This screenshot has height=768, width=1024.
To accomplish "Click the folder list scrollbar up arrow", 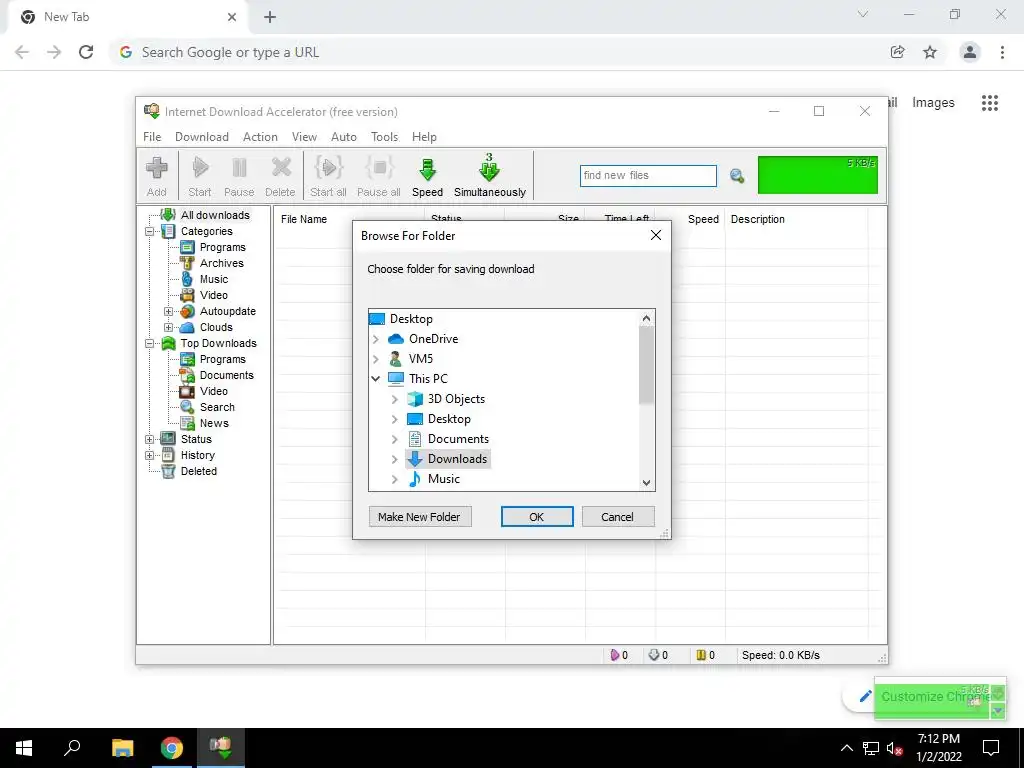I will tap(646, 318).
